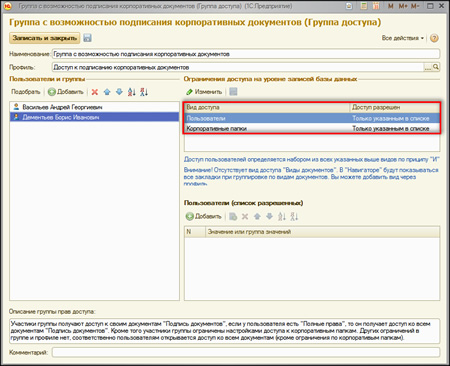Click the magnifier icon in Профиль field
The width and height of the screenshot is (450, 366).
(x=436, y=67)
